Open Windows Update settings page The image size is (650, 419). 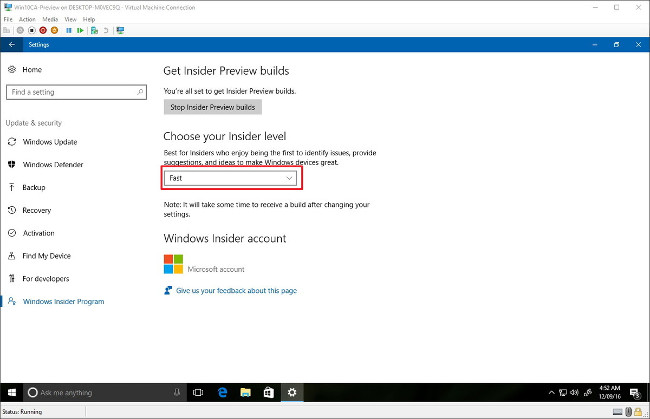coord(50,142)
